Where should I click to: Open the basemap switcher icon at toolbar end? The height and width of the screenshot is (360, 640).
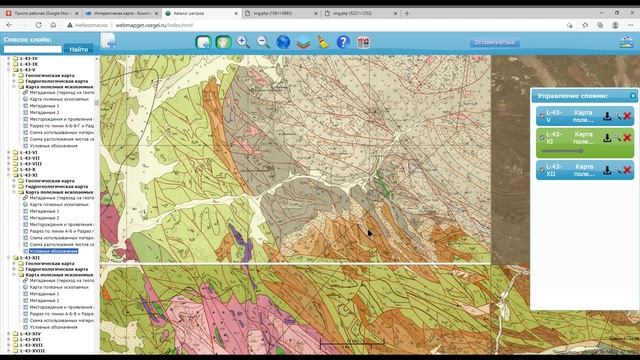[626, 42]
